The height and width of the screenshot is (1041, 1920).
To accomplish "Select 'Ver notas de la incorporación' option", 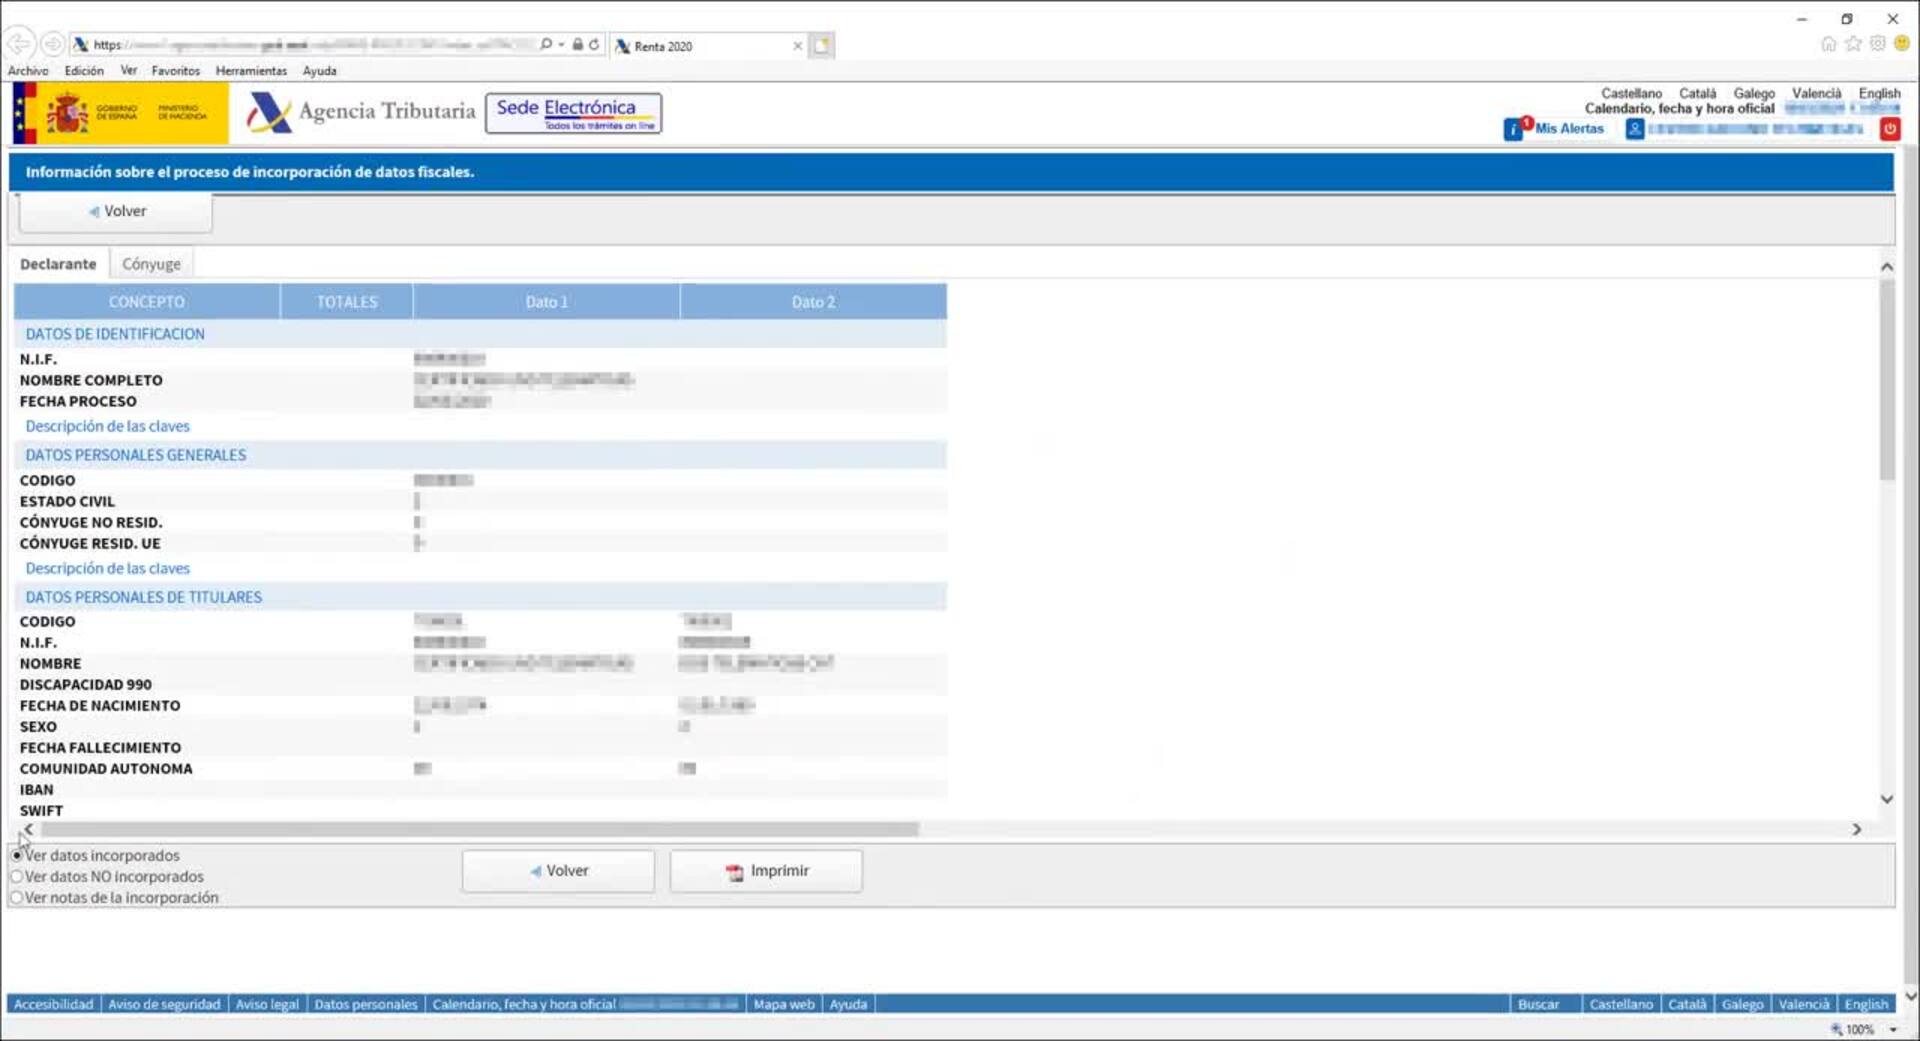I will click(17, 898).
